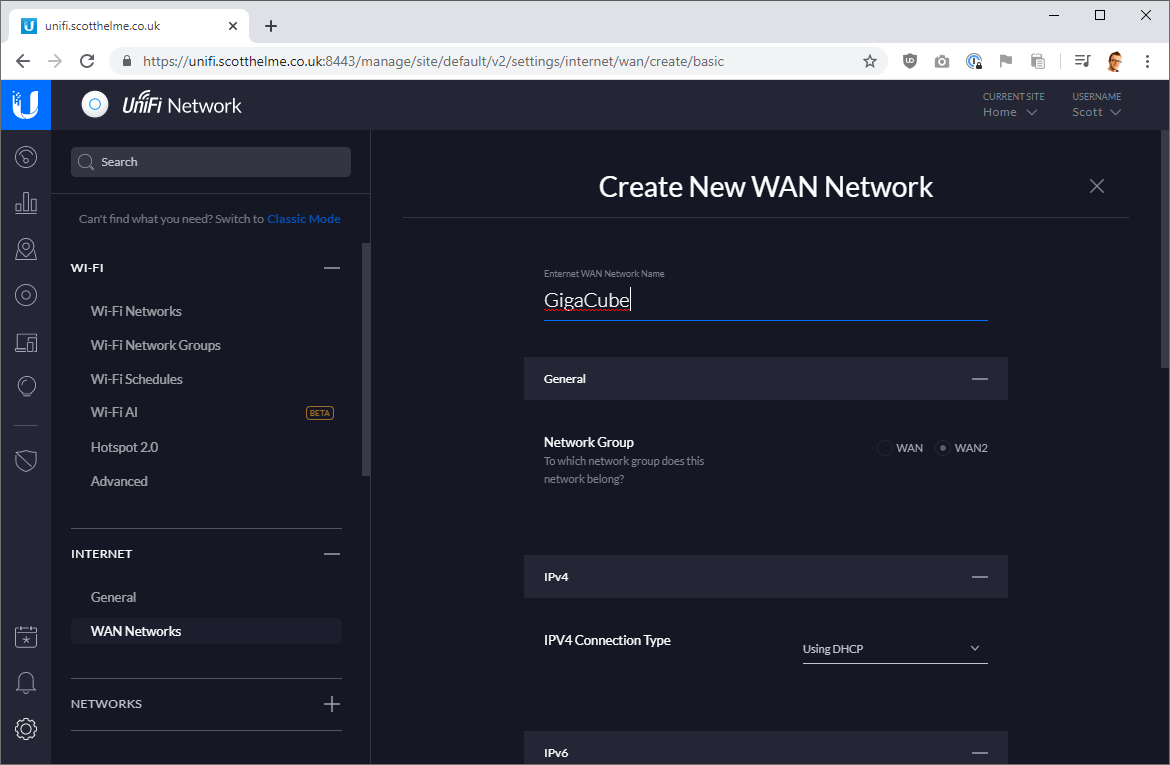The height and width of the screenshot is (765, 1170).
Task: Open the Statistics bar chart icon
Action: [26, 203]
